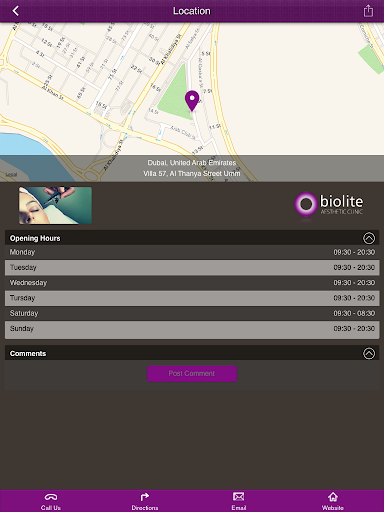Go back using the top-left arrow
The height and width of the screenshot is (512, 384).
click(15, 11)
